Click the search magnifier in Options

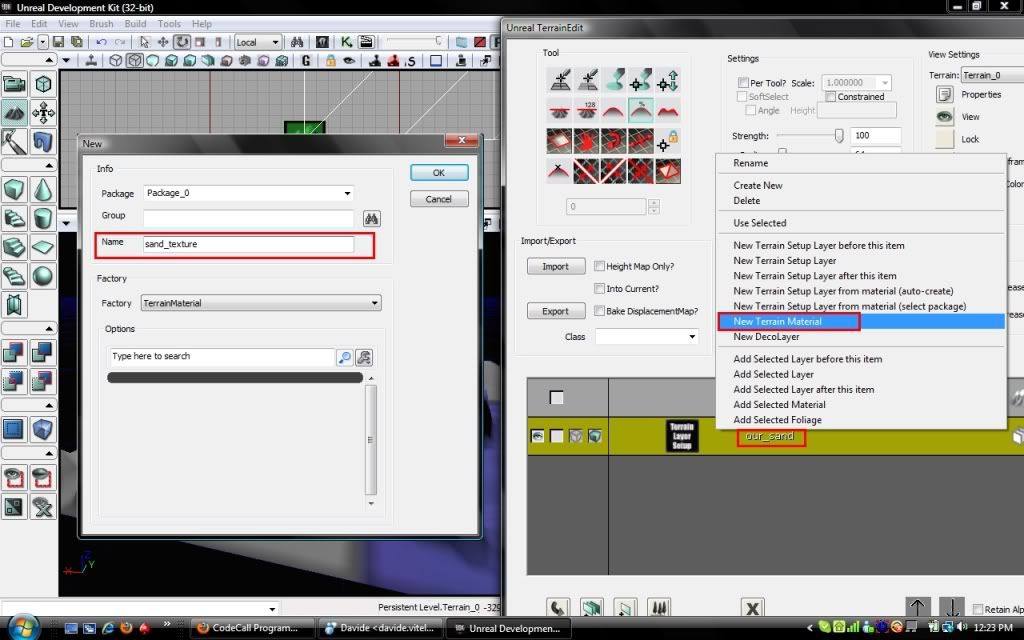pos(344,357)
